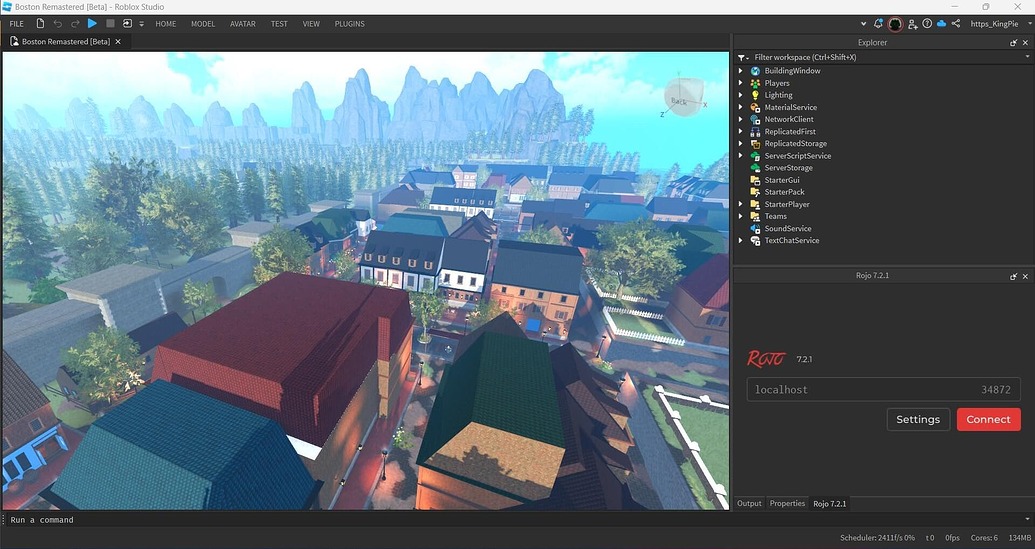Expand the Lighting tree node
This screenshot has width=1035, height=549.
click(741, 95)
